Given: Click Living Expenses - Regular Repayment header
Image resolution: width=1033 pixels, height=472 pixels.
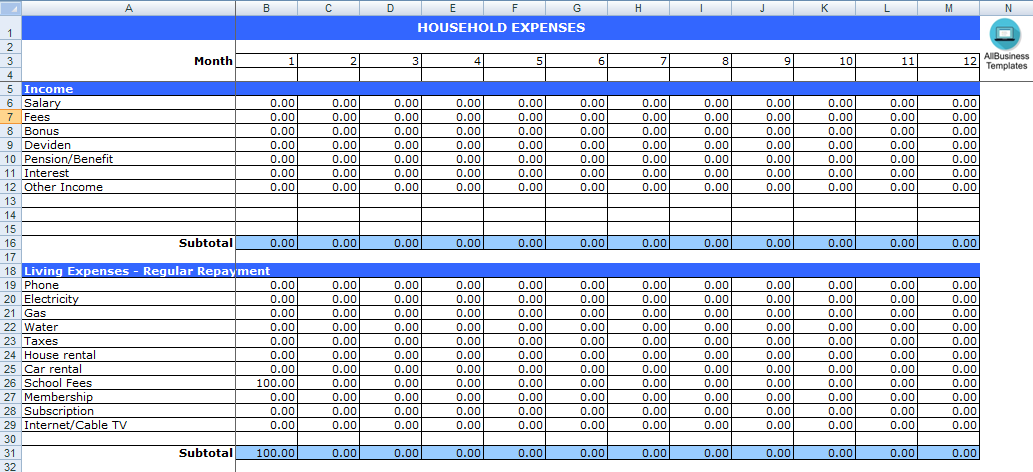Looking at the screenshot, I should pyautogui.click(x=147, y=271).
